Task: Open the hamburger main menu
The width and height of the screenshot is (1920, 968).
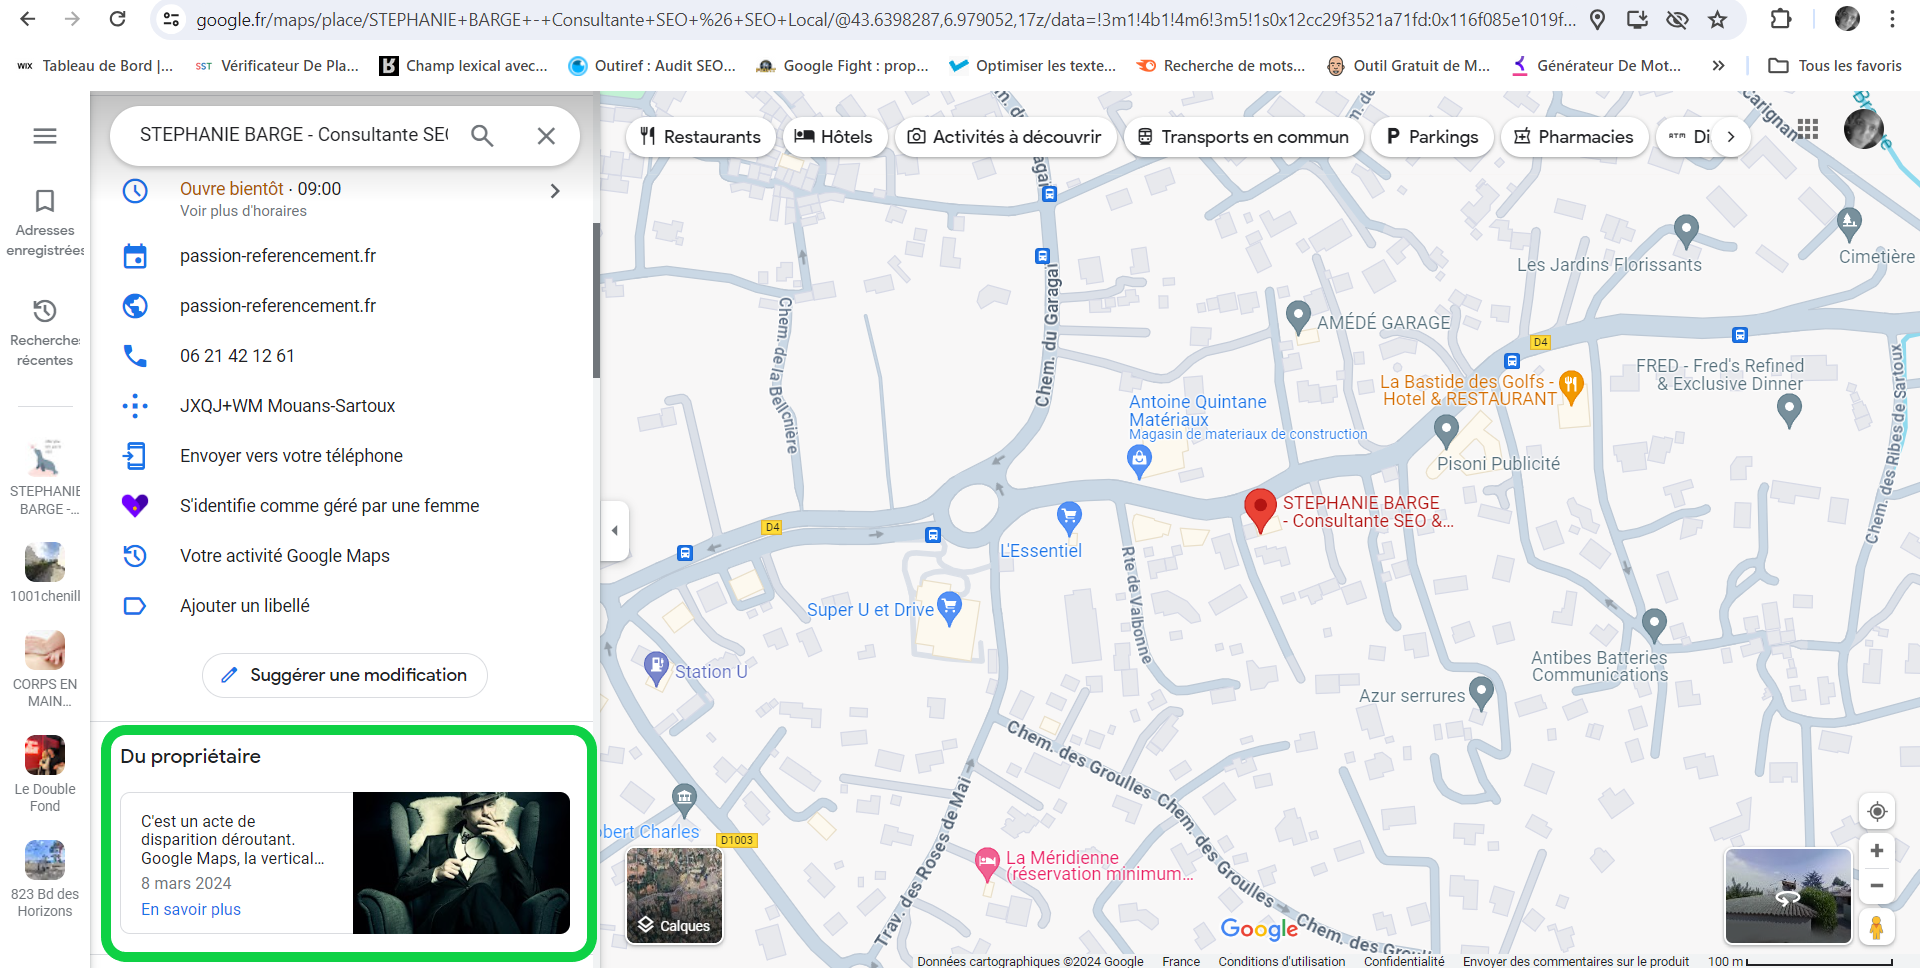Action: (44, 135)
